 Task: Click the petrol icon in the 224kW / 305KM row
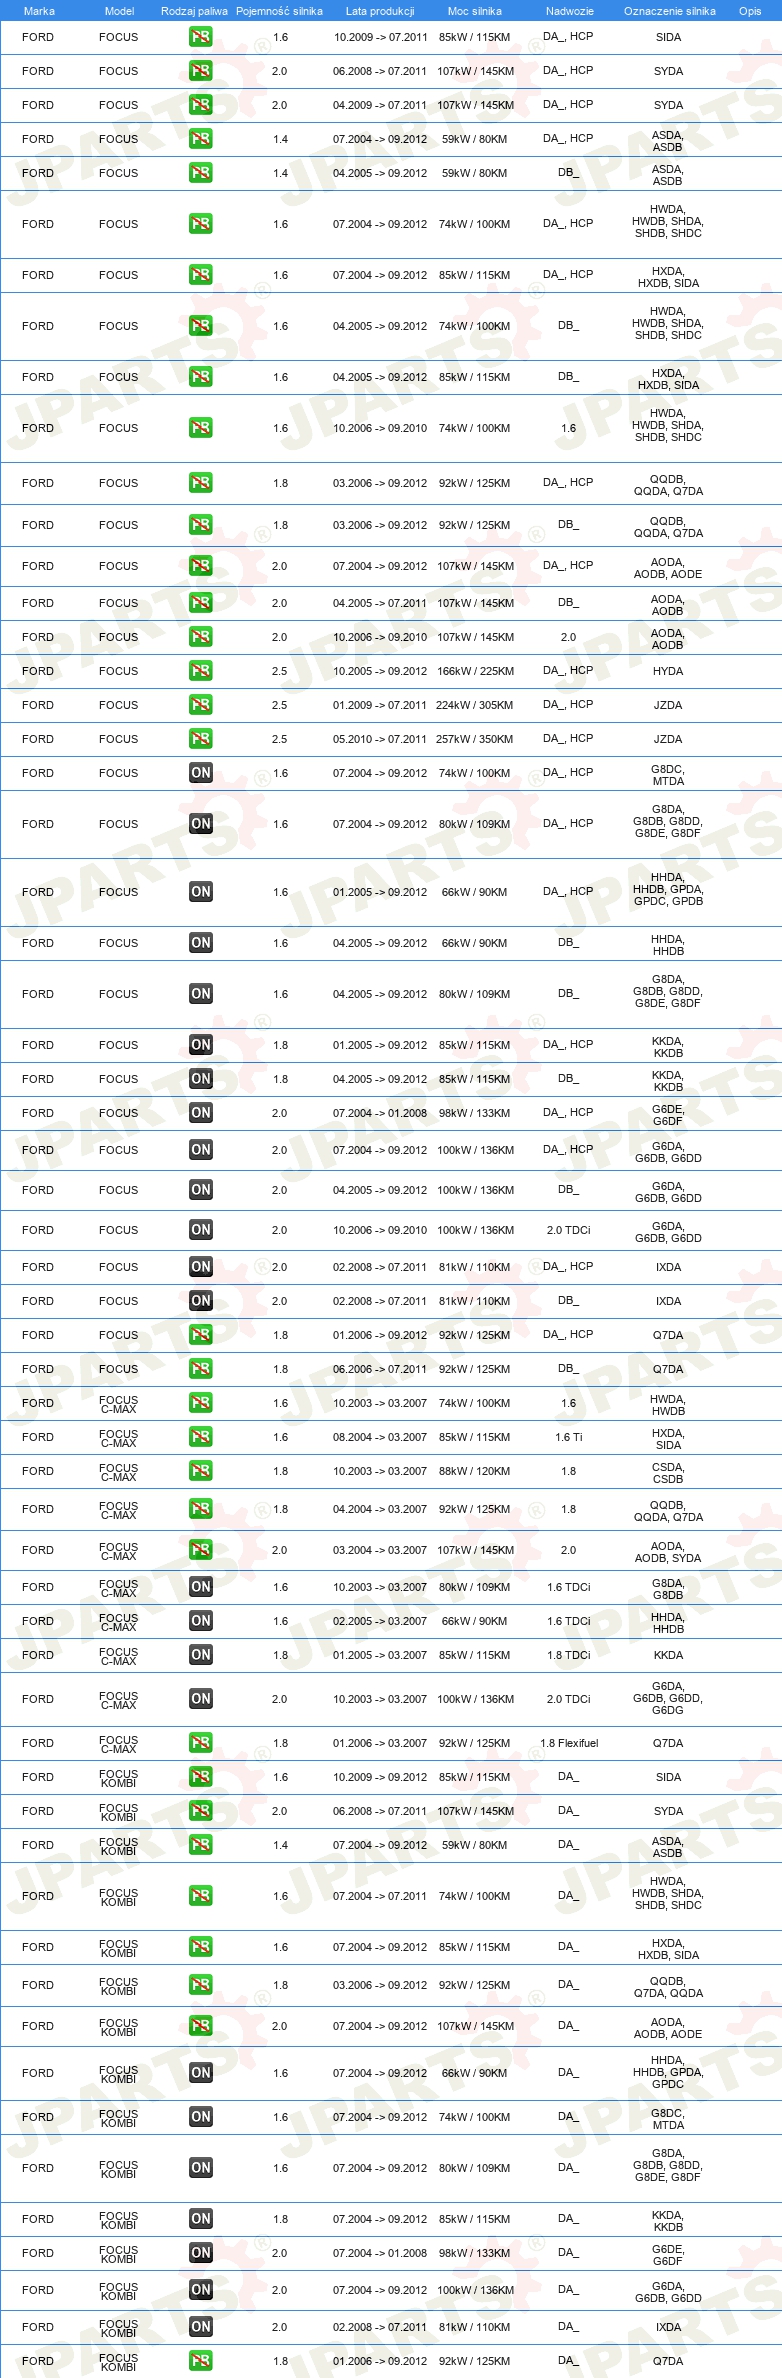[201, 705]
